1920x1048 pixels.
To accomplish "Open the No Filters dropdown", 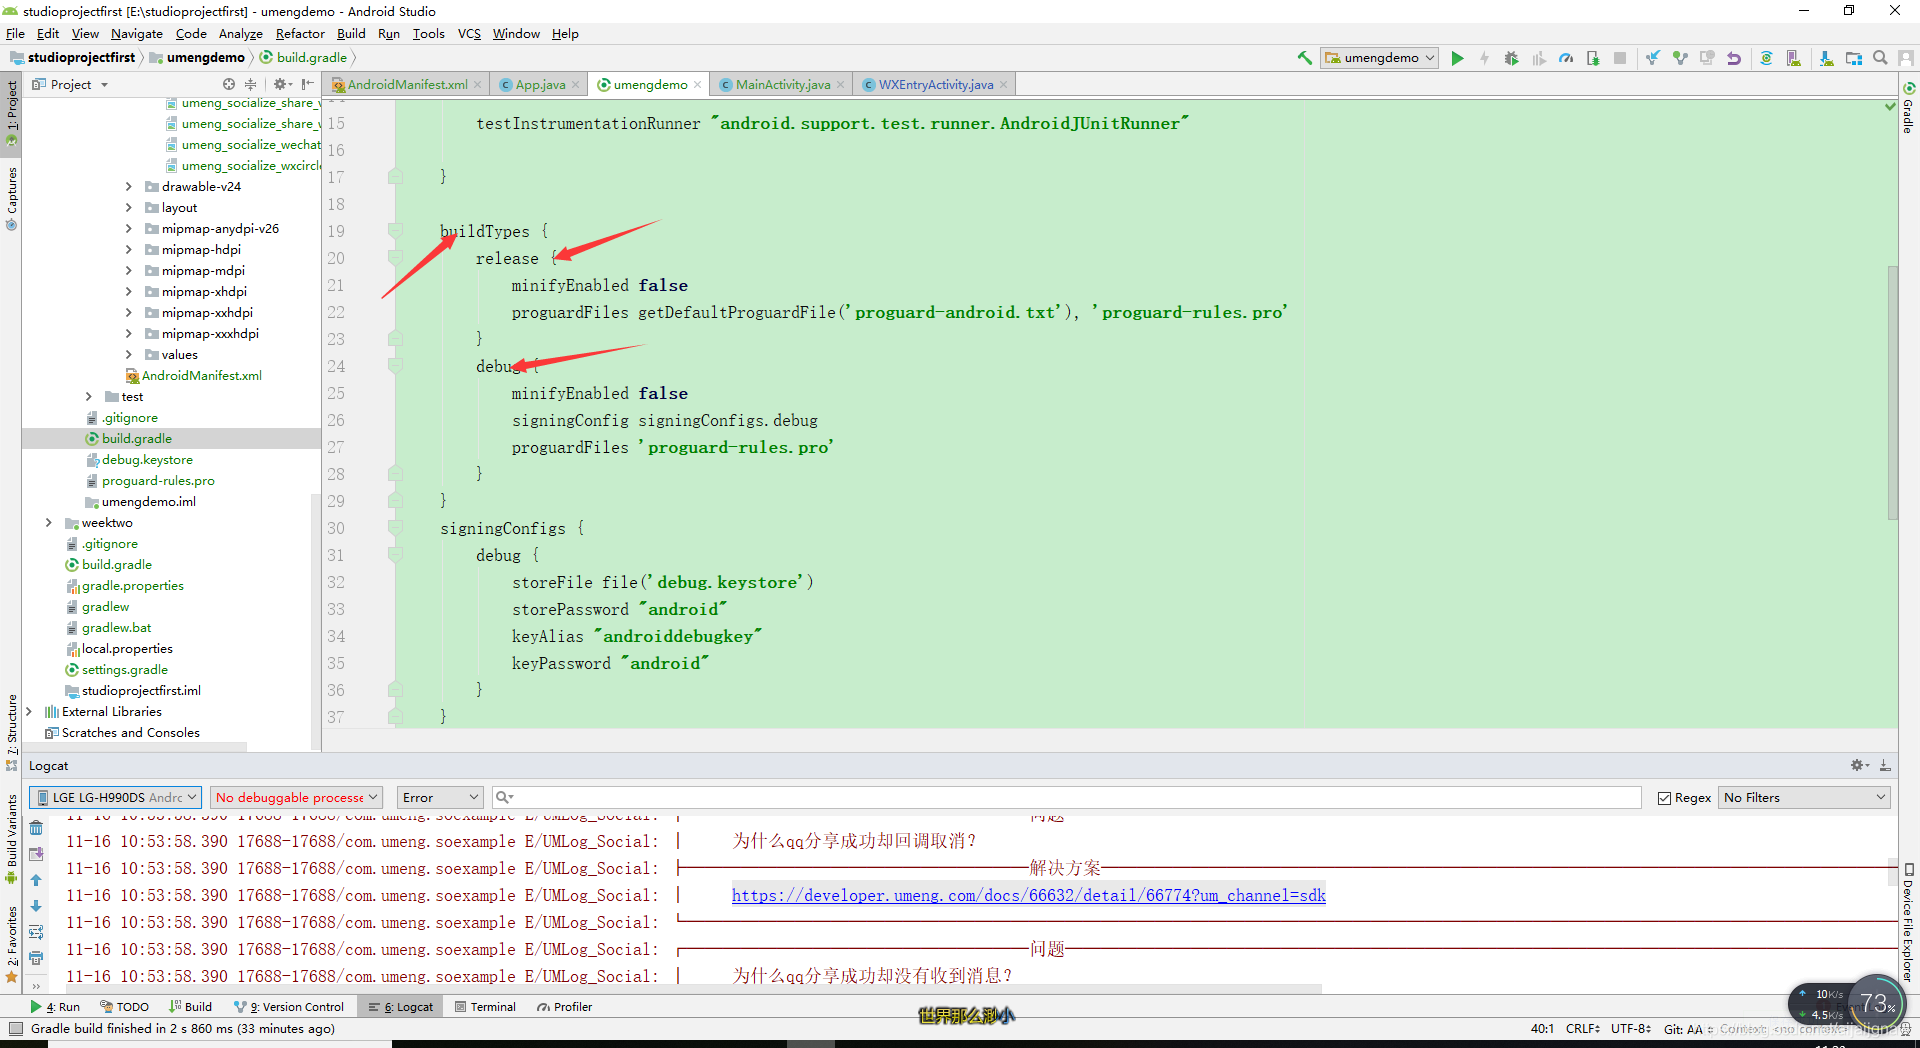I will pos(1805,797).
